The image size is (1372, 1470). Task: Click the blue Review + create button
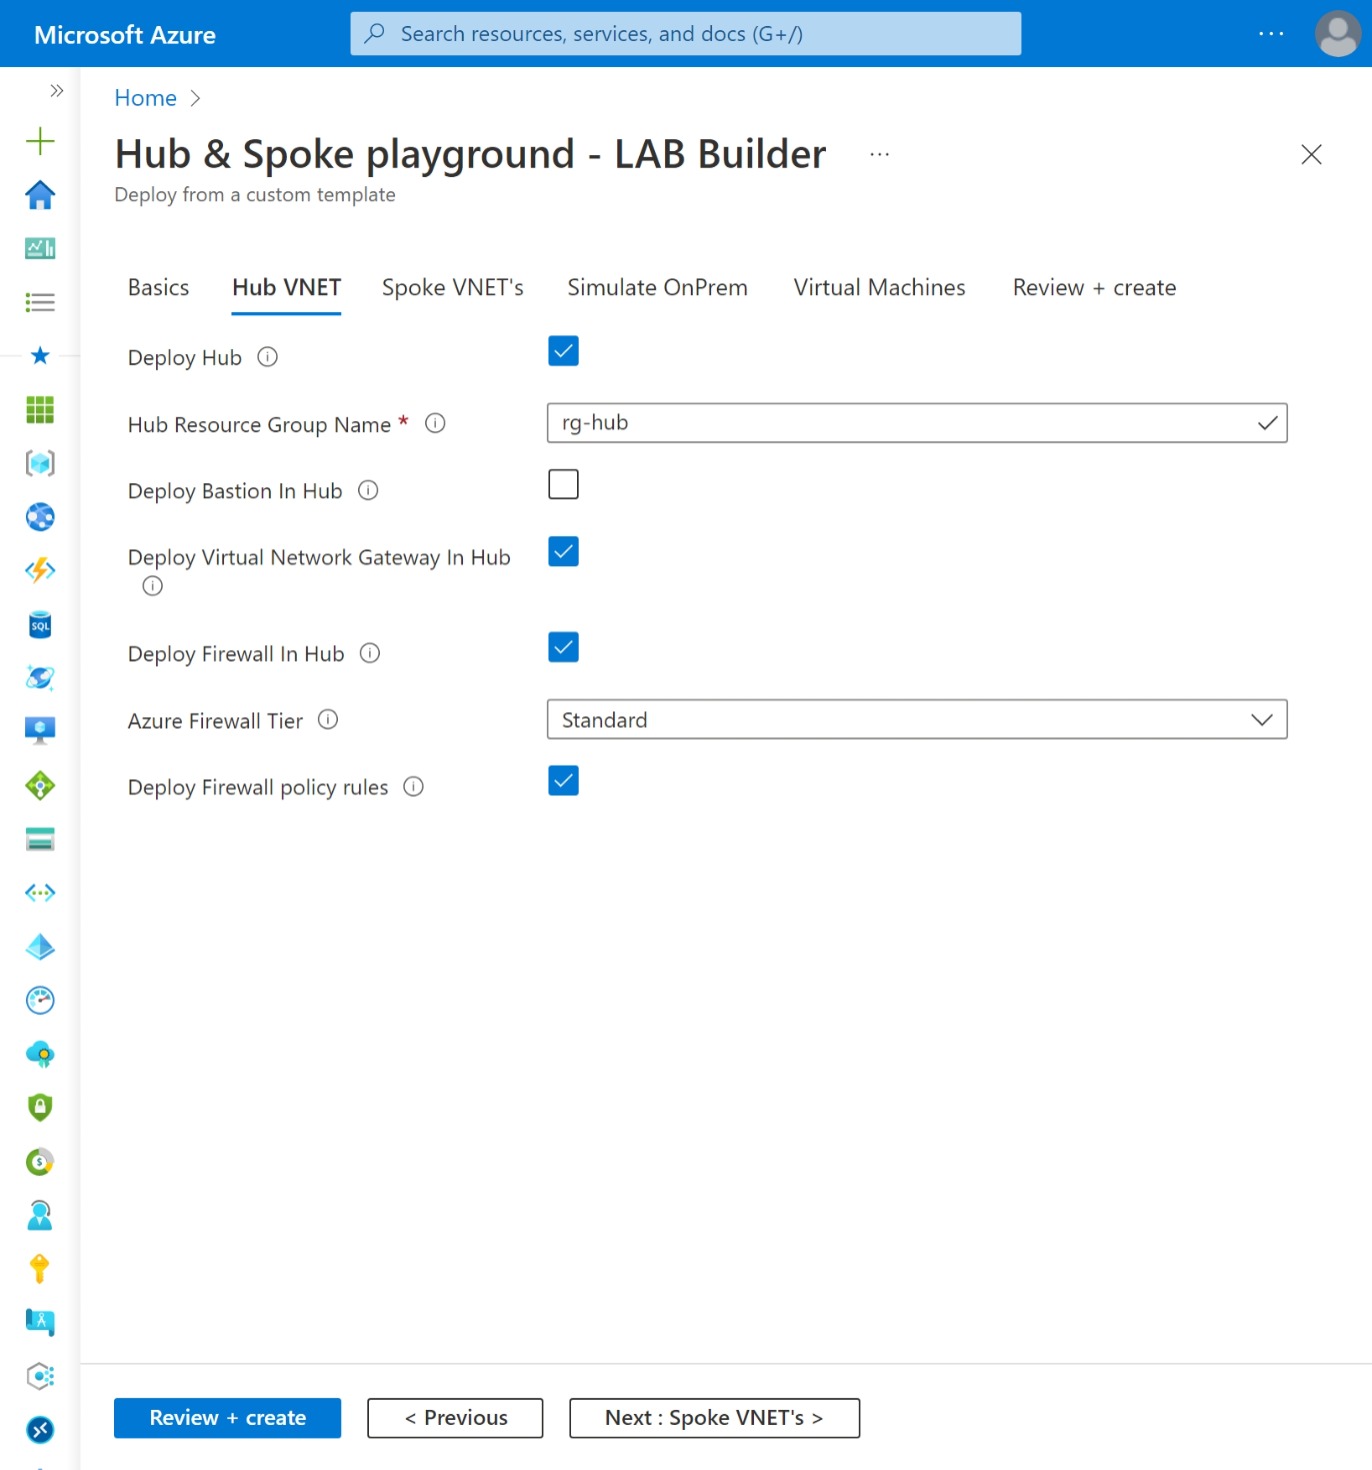point(228,1418)
